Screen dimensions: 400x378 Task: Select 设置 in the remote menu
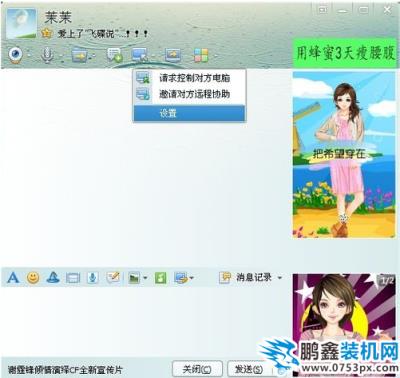pos(189,113)
